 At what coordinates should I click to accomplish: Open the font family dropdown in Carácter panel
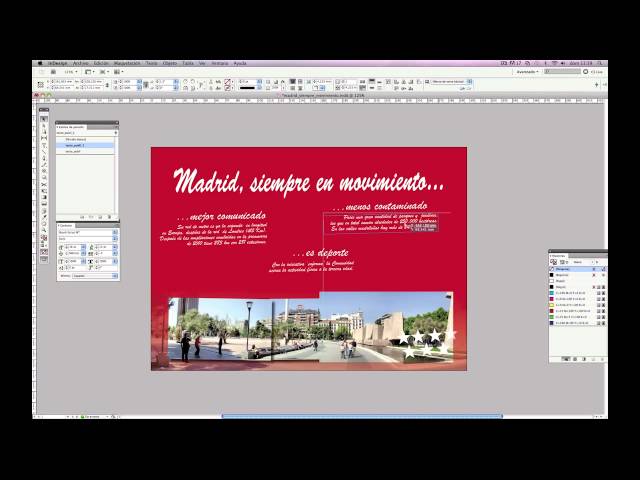[115, 232]
